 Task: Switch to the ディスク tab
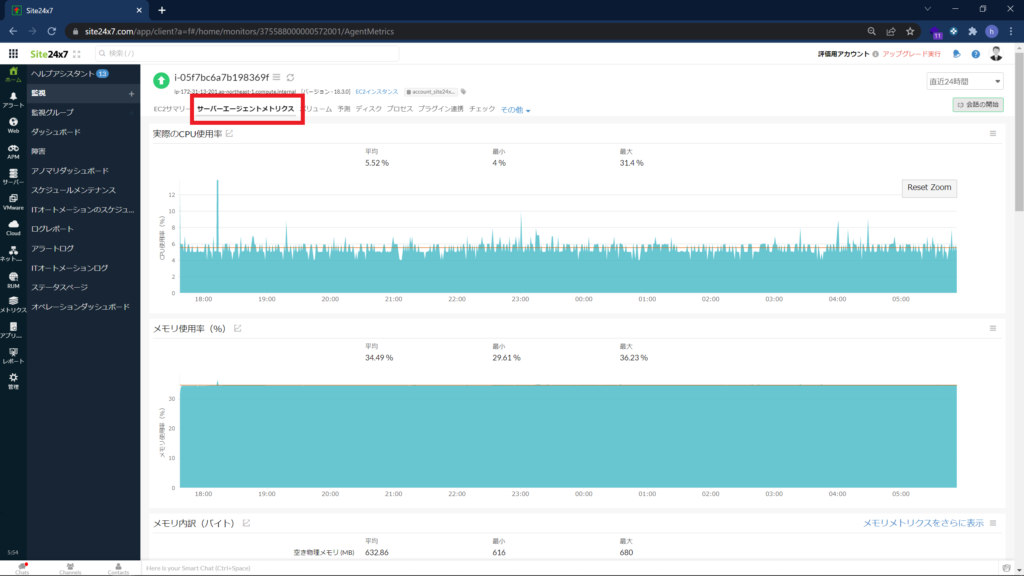(x=370, y=108)
